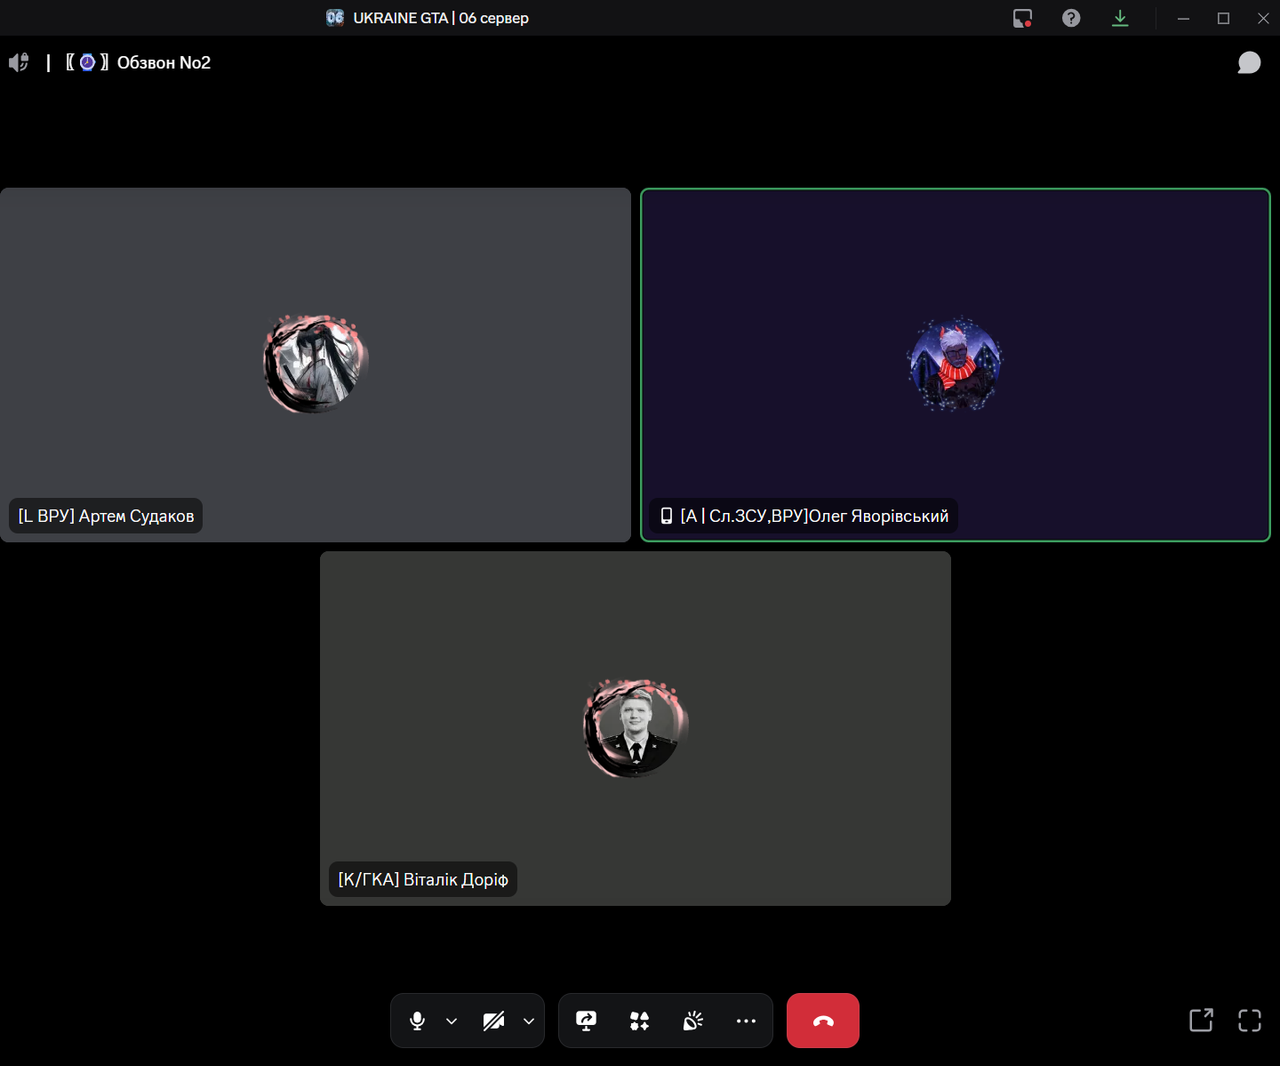1280x1066 pixels.
Task: Open the activities launcher
Action: pyautogui.click(x=640, y=1021)
